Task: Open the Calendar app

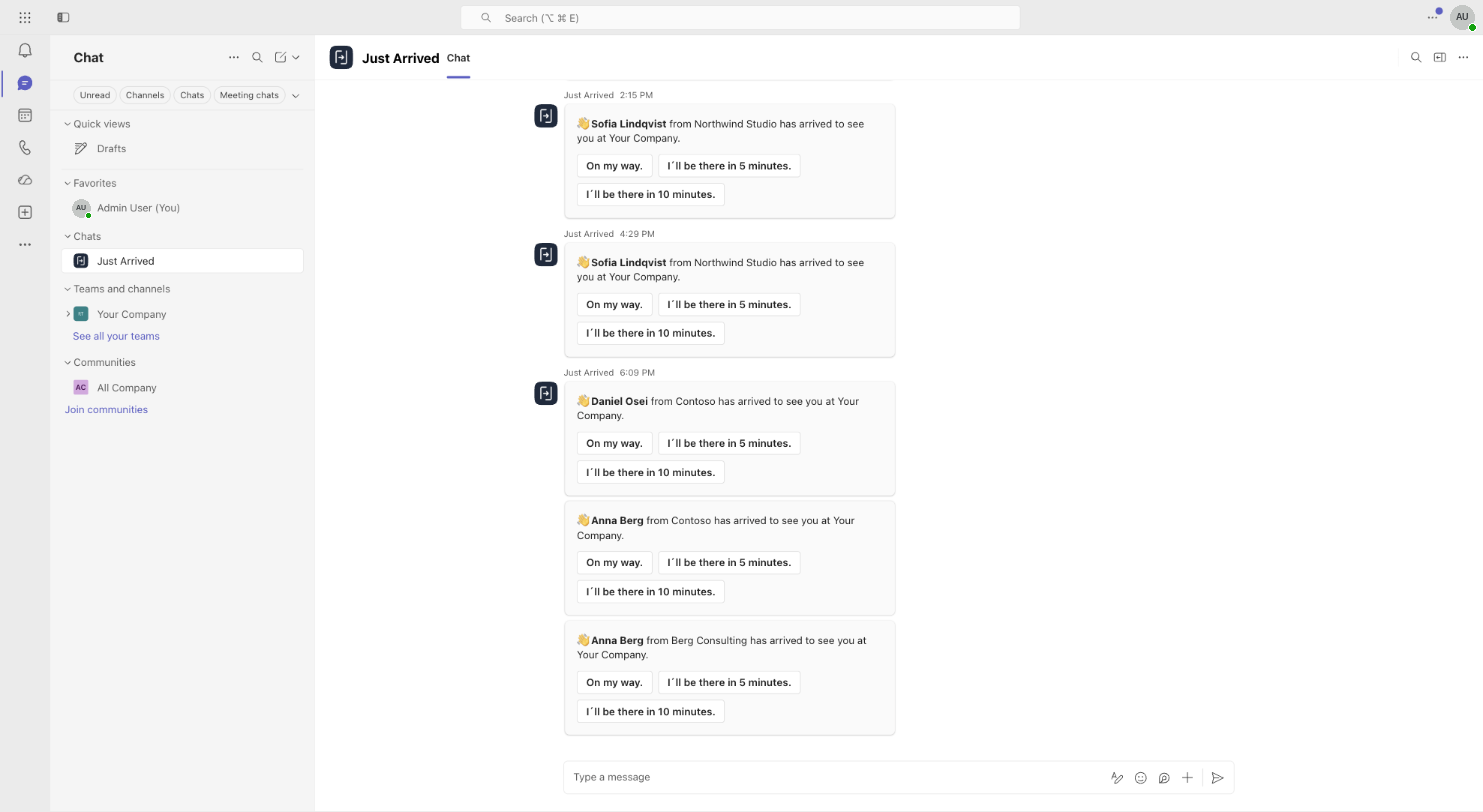Action: [x=25, y=115]
